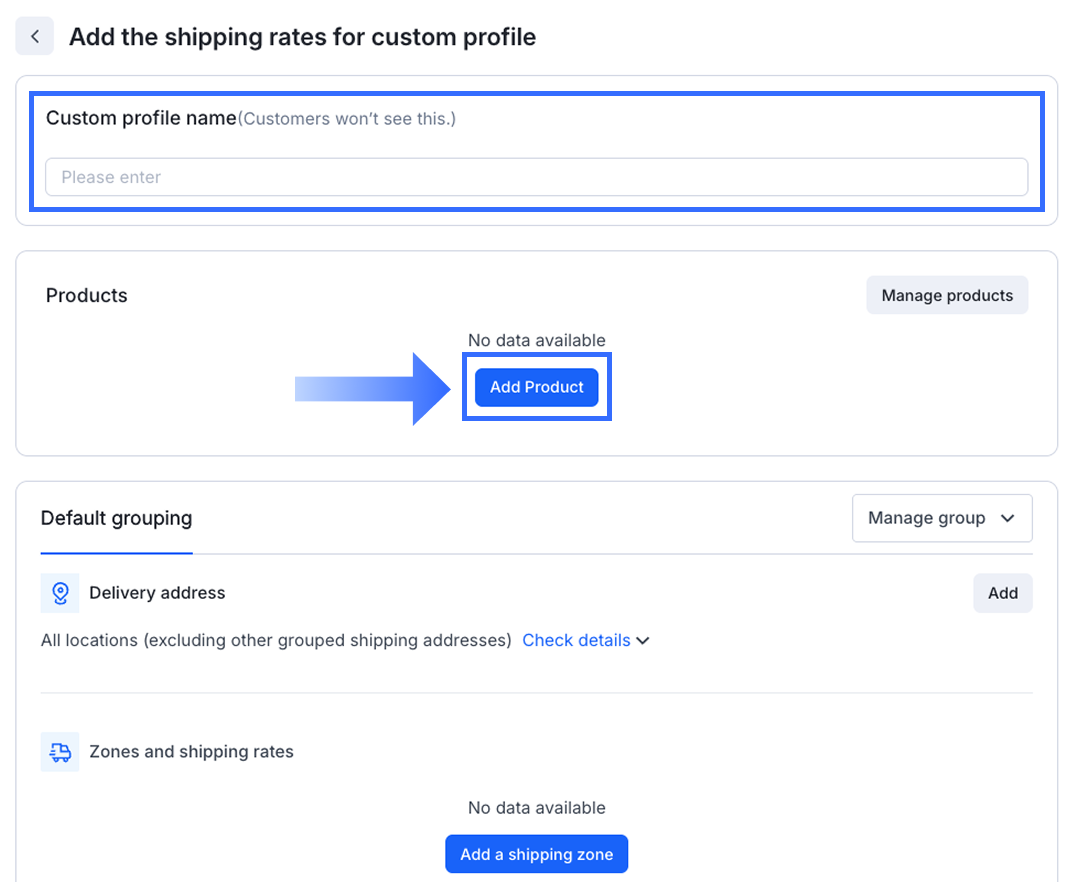Click the Zones and shipping rates label
The image size is (1078, 882).
pyautogui.click(x=191, y=752)
